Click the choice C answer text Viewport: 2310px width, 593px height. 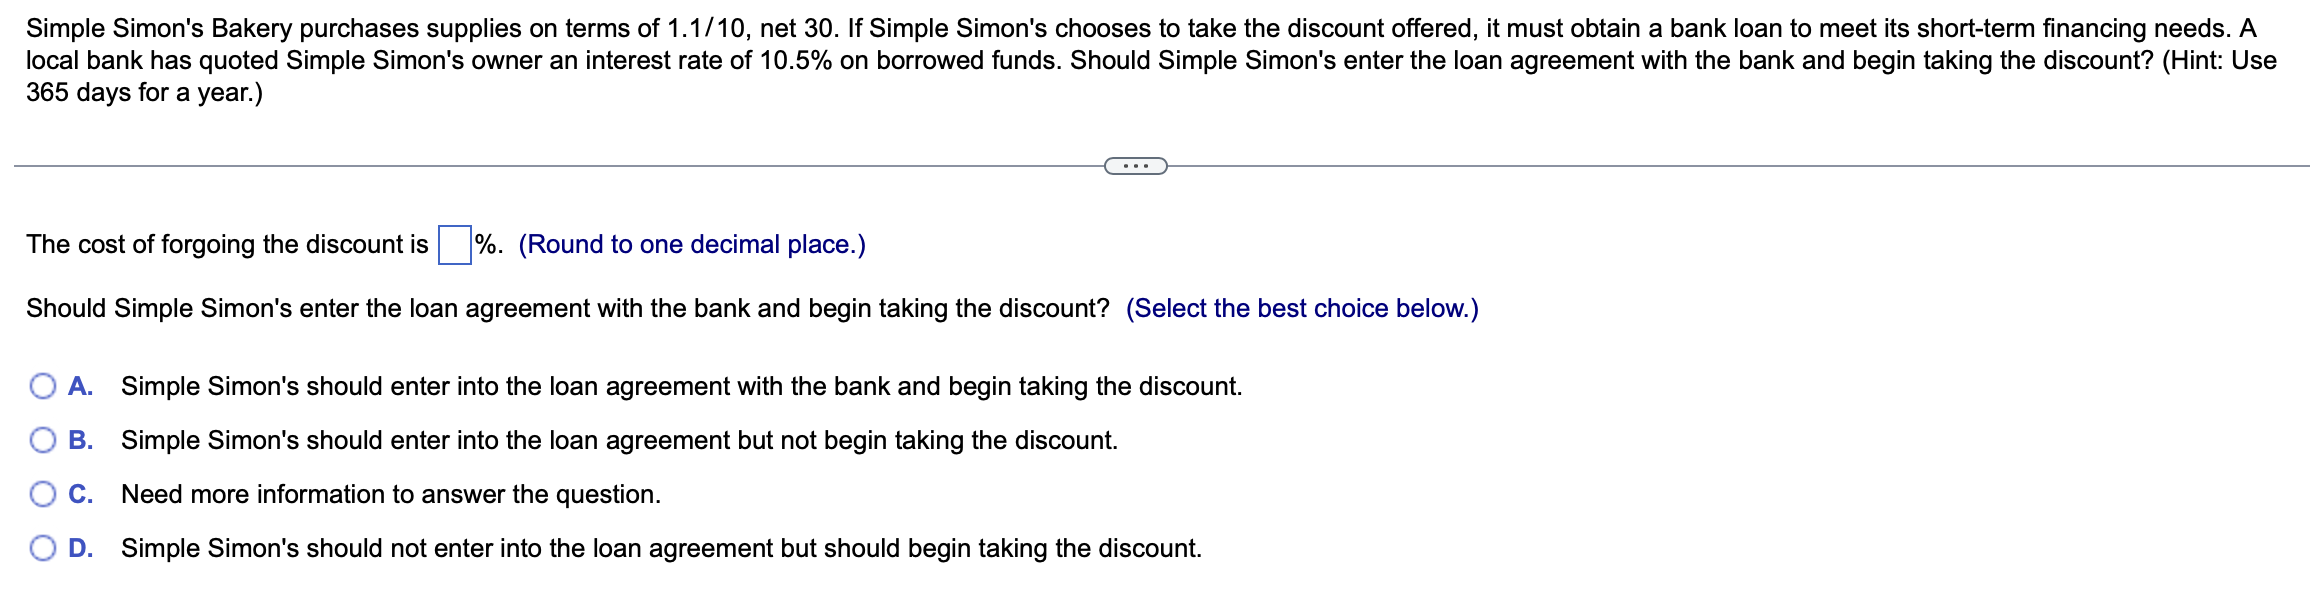click(x=390, y=493)
